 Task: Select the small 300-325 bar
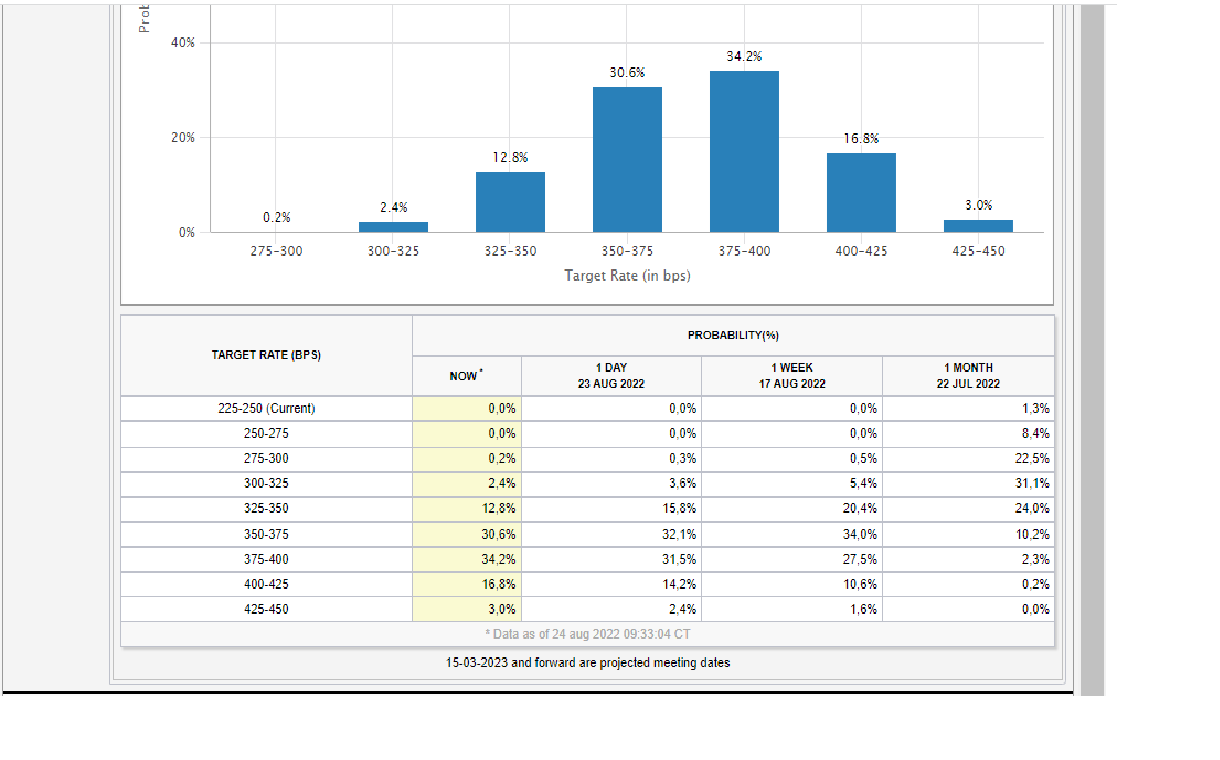pos(393,227)
